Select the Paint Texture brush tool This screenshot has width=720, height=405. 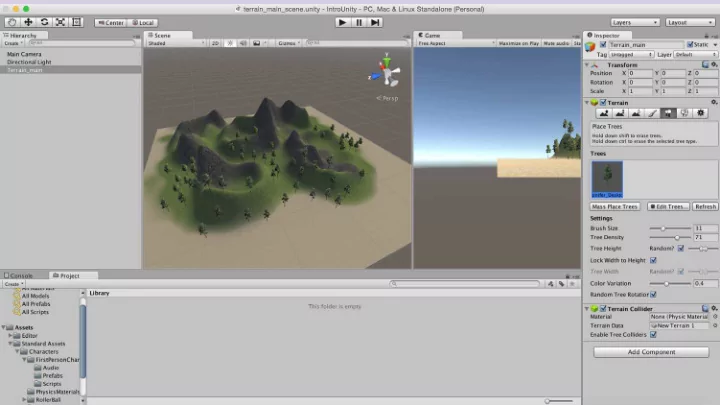pos(652,113)
